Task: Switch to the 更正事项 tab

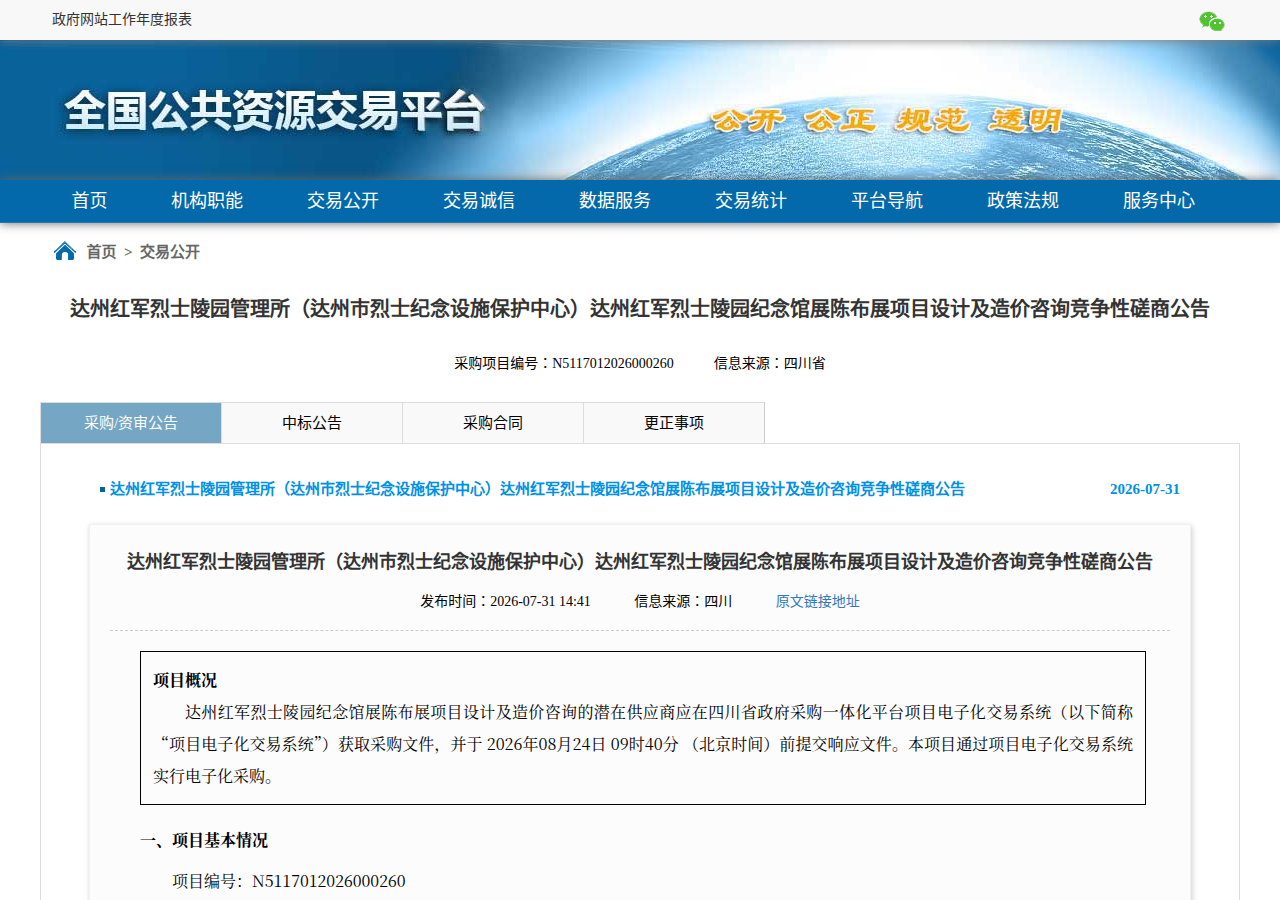Action: point(674,423)
